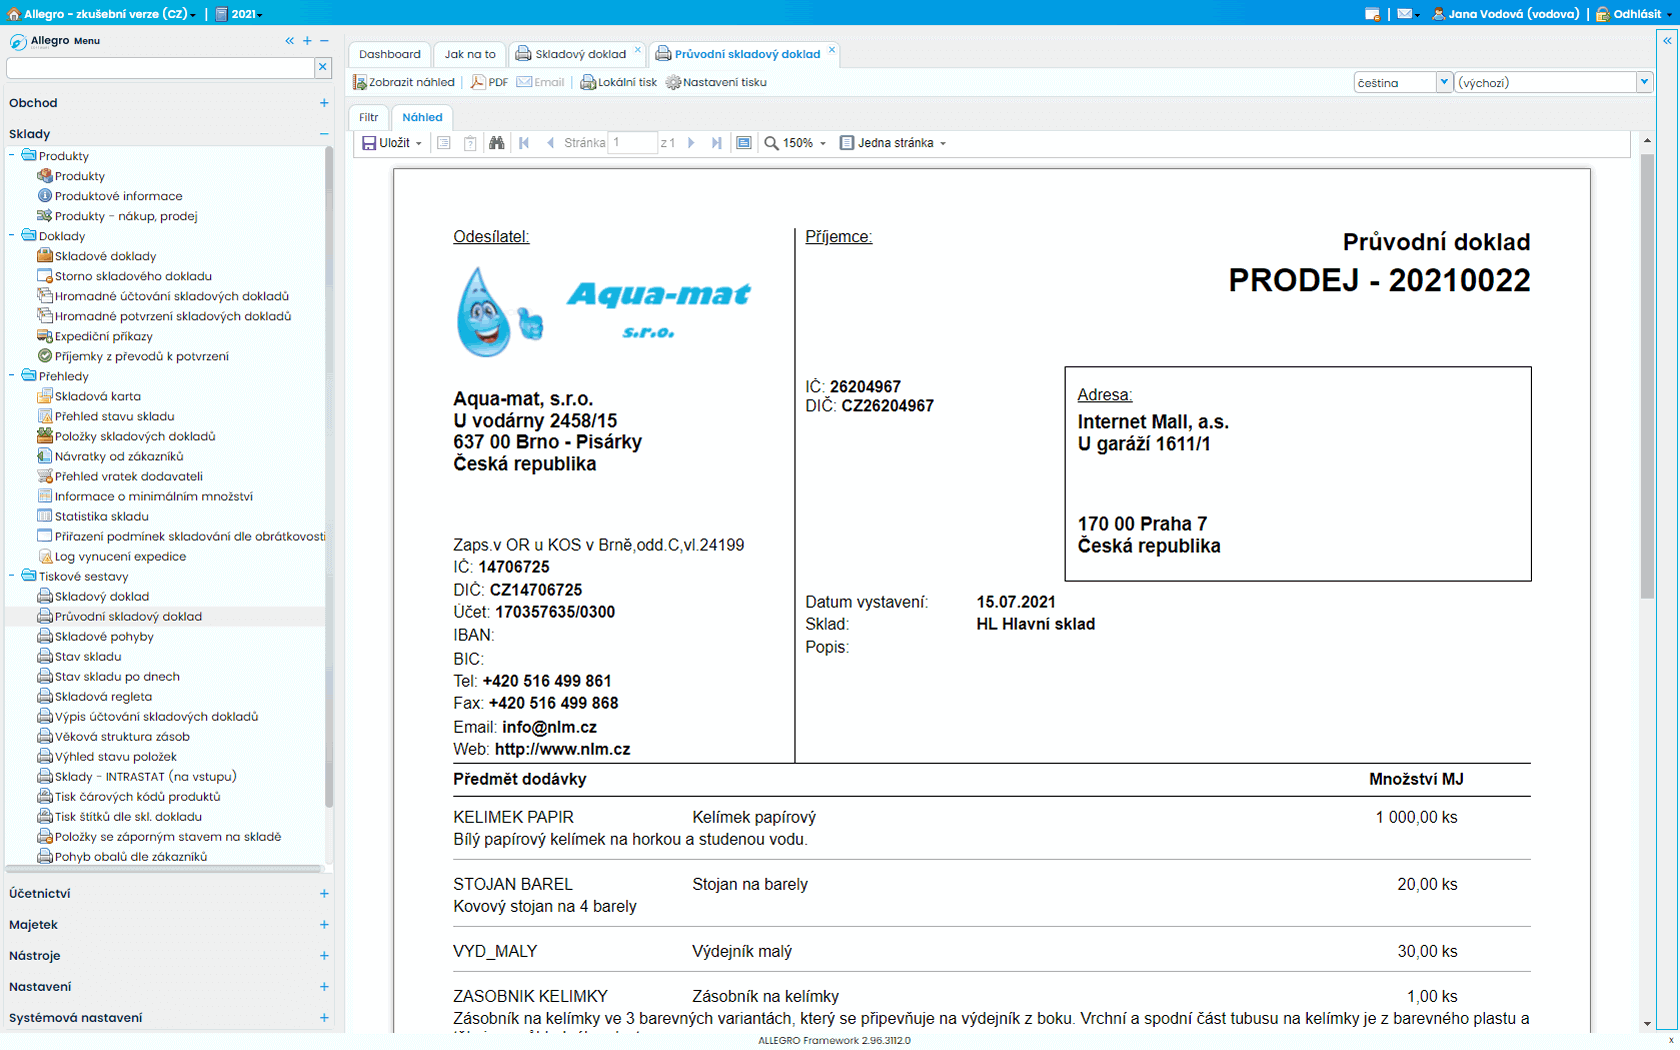This screenshot has height=1050, width=1680.
Task: Expand the Obchod menu section
Action: (324, 103)
